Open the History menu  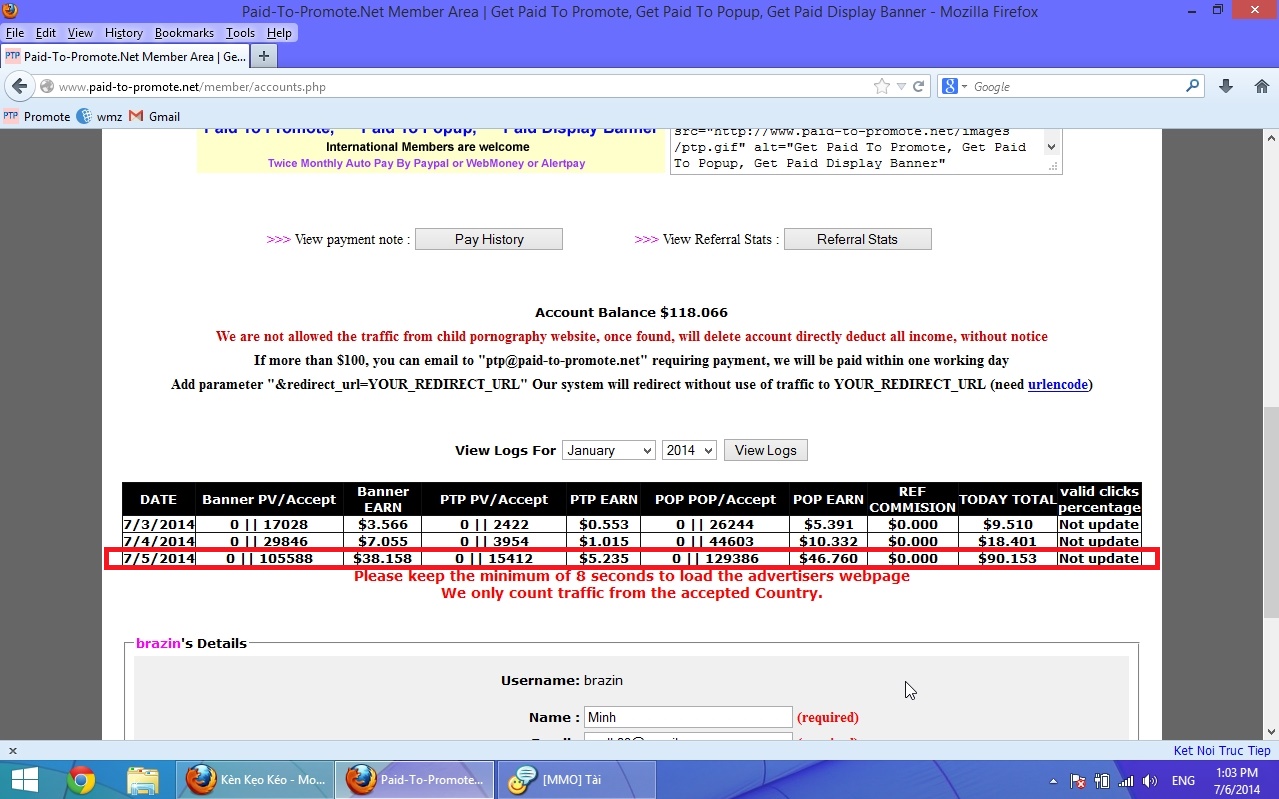point(124,33)
